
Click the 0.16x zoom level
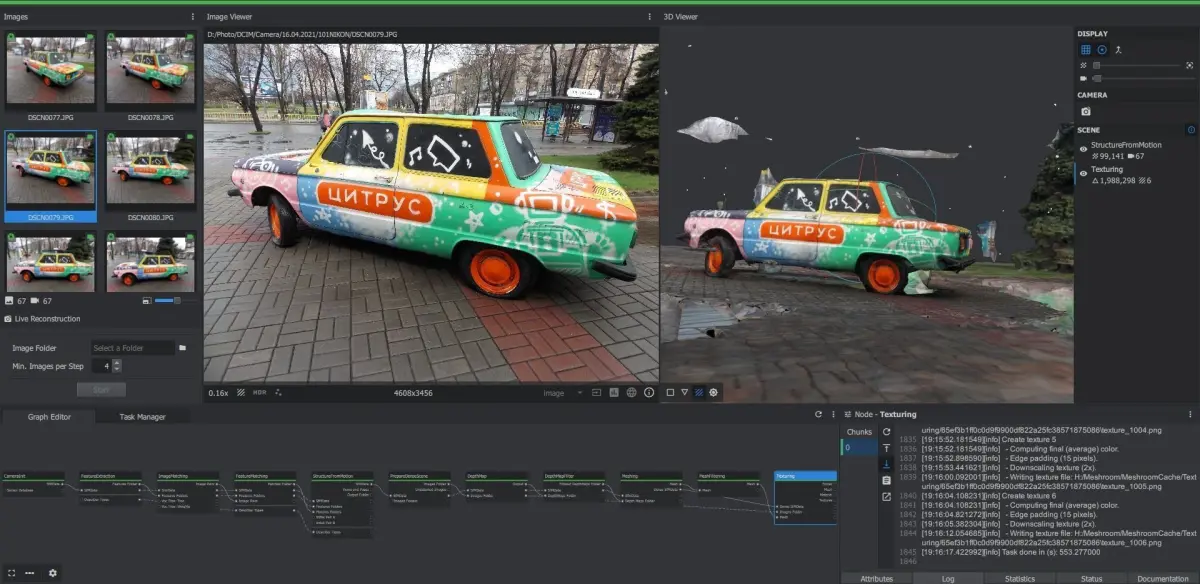[218, 393]
